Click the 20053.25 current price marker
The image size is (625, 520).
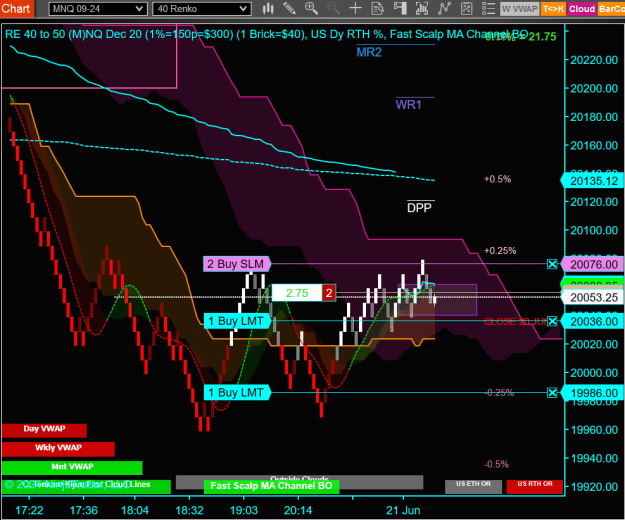(x=594, y=297)
